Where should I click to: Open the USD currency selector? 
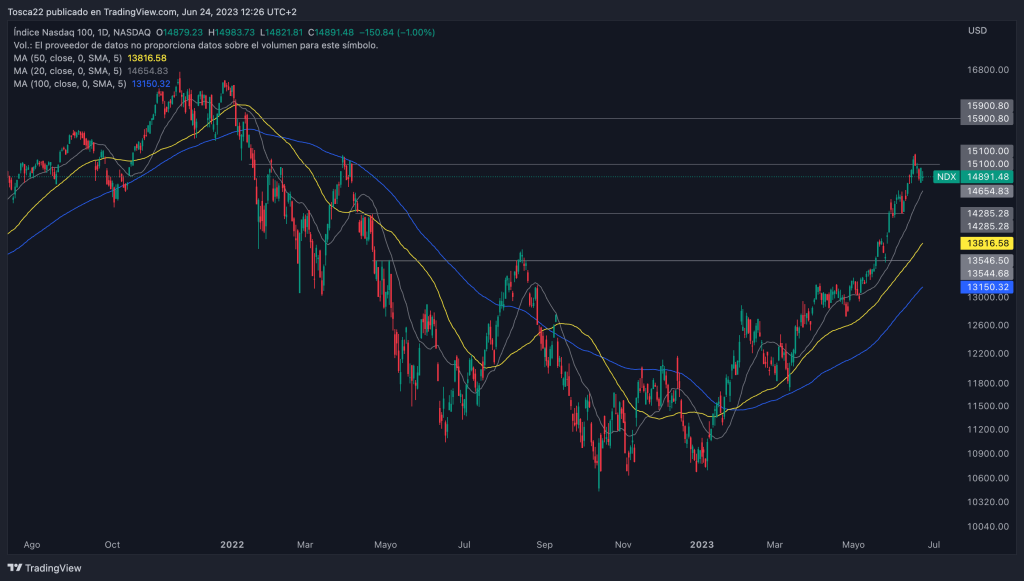977,31
